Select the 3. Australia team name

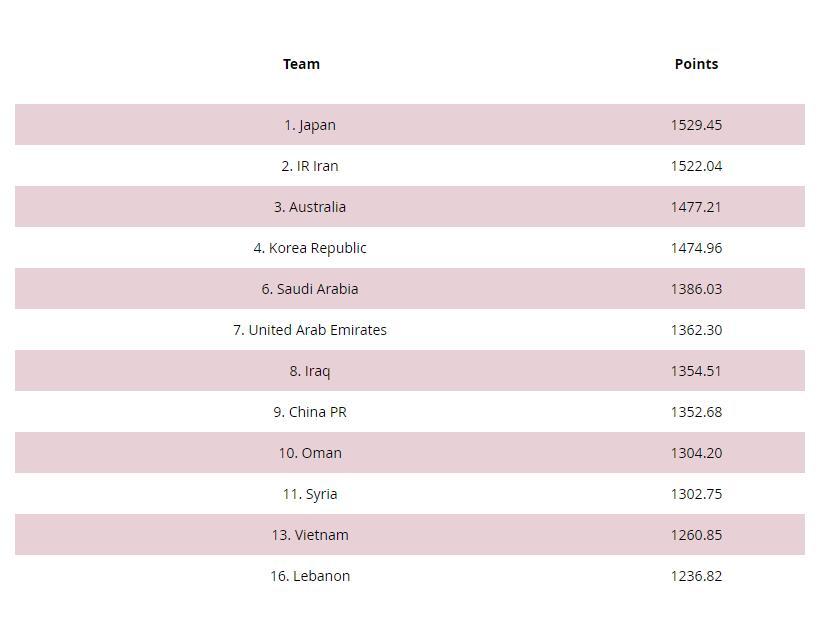point(309,207)
